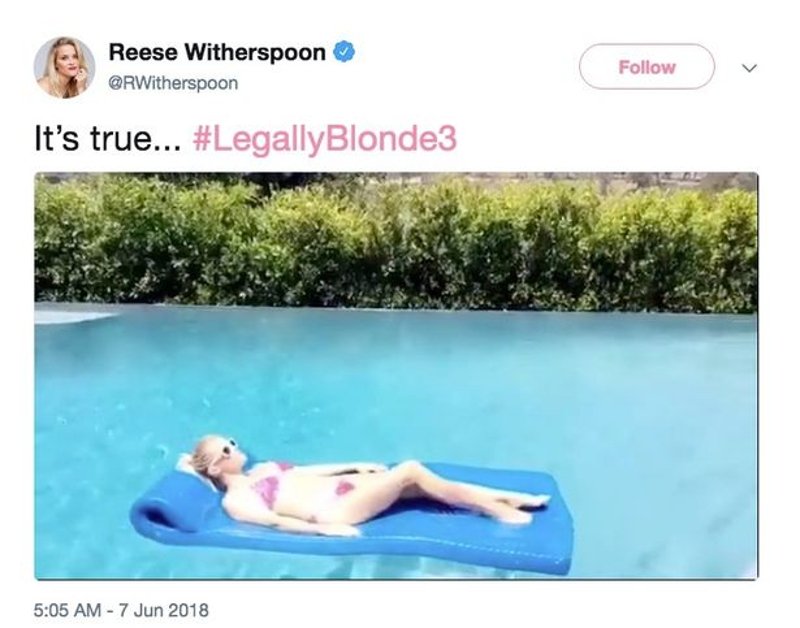Follow the Reese Witherspoon account

tap(646, 67)
